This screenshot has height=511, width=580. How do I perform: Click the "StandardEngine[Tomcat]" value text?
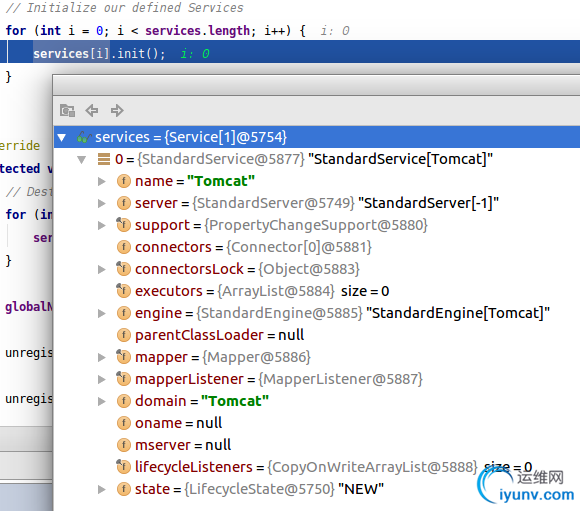(x=458, y=313)
